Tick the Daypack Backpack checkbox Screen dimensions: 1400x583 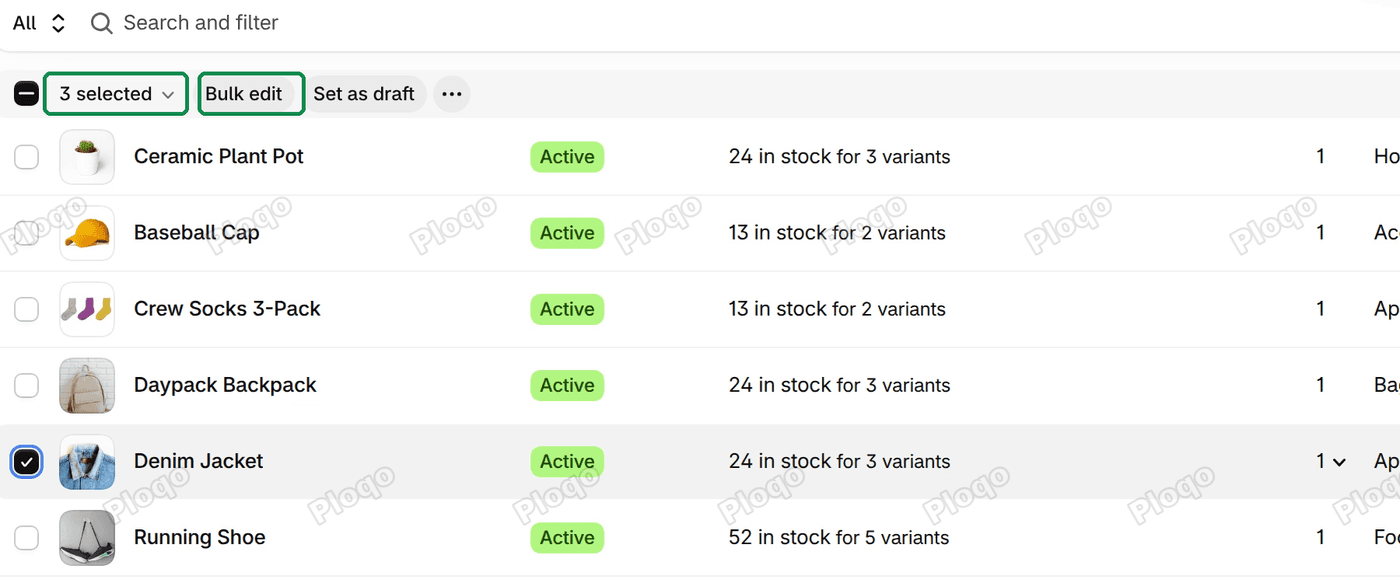click(26, 386)
